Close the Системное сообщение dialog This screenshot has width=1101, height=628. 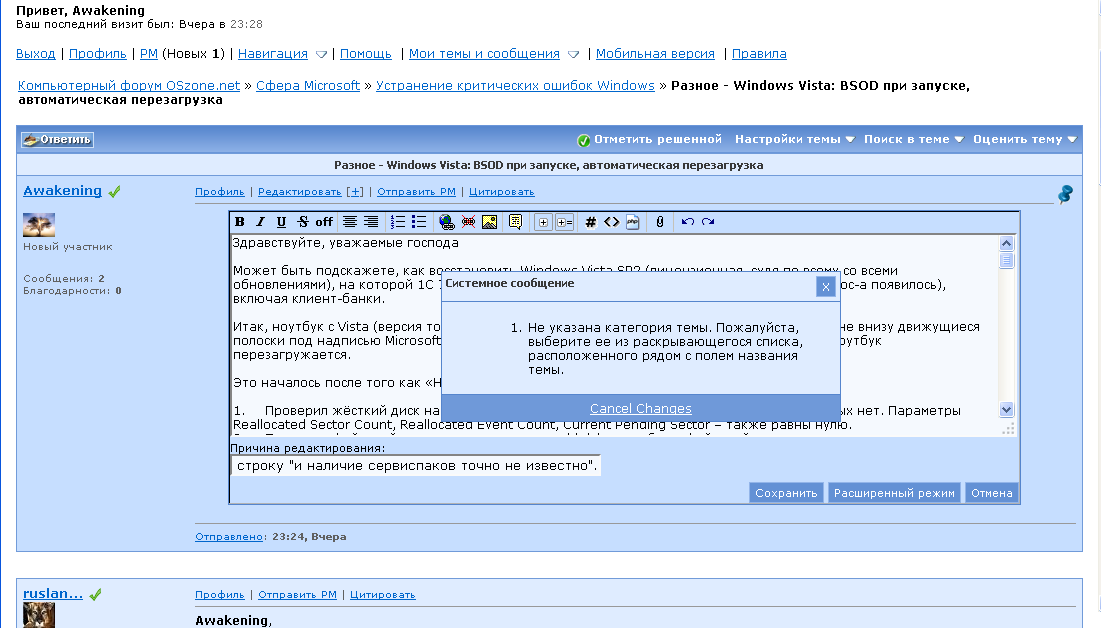point(825,286)
